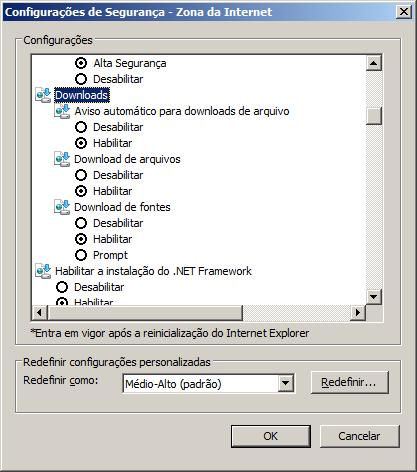
Task: Select Desabilitar below Alta Segurança
Action: (81, 79)
